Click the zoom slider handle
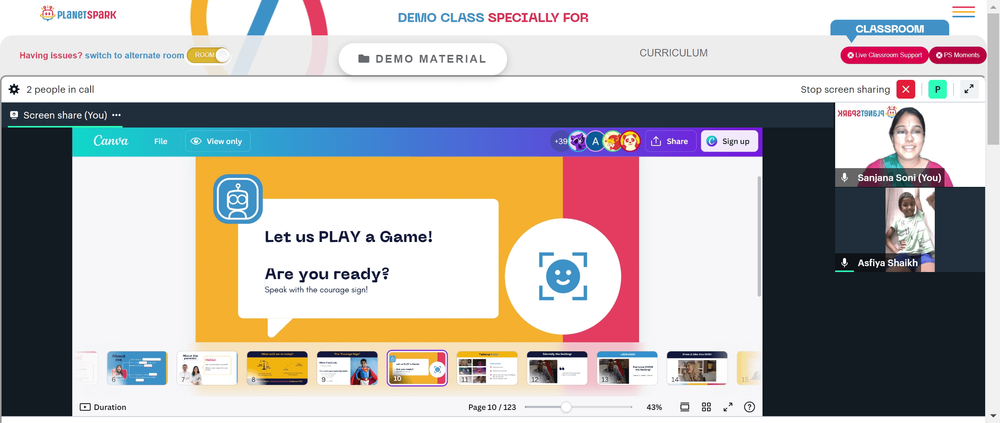 tap(566, 407)
